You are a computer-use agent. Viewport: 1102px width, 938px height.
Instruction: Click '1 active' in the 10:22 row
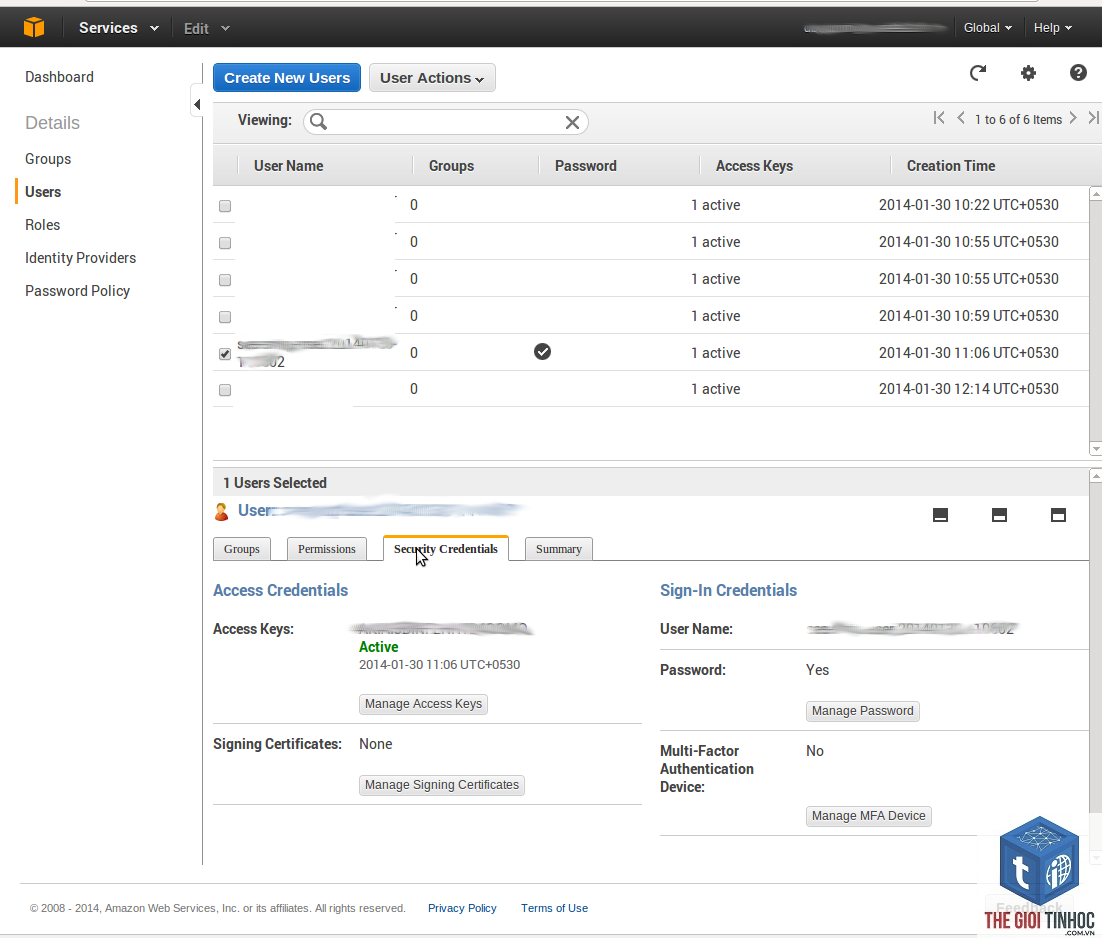click(x=715, y=204)
